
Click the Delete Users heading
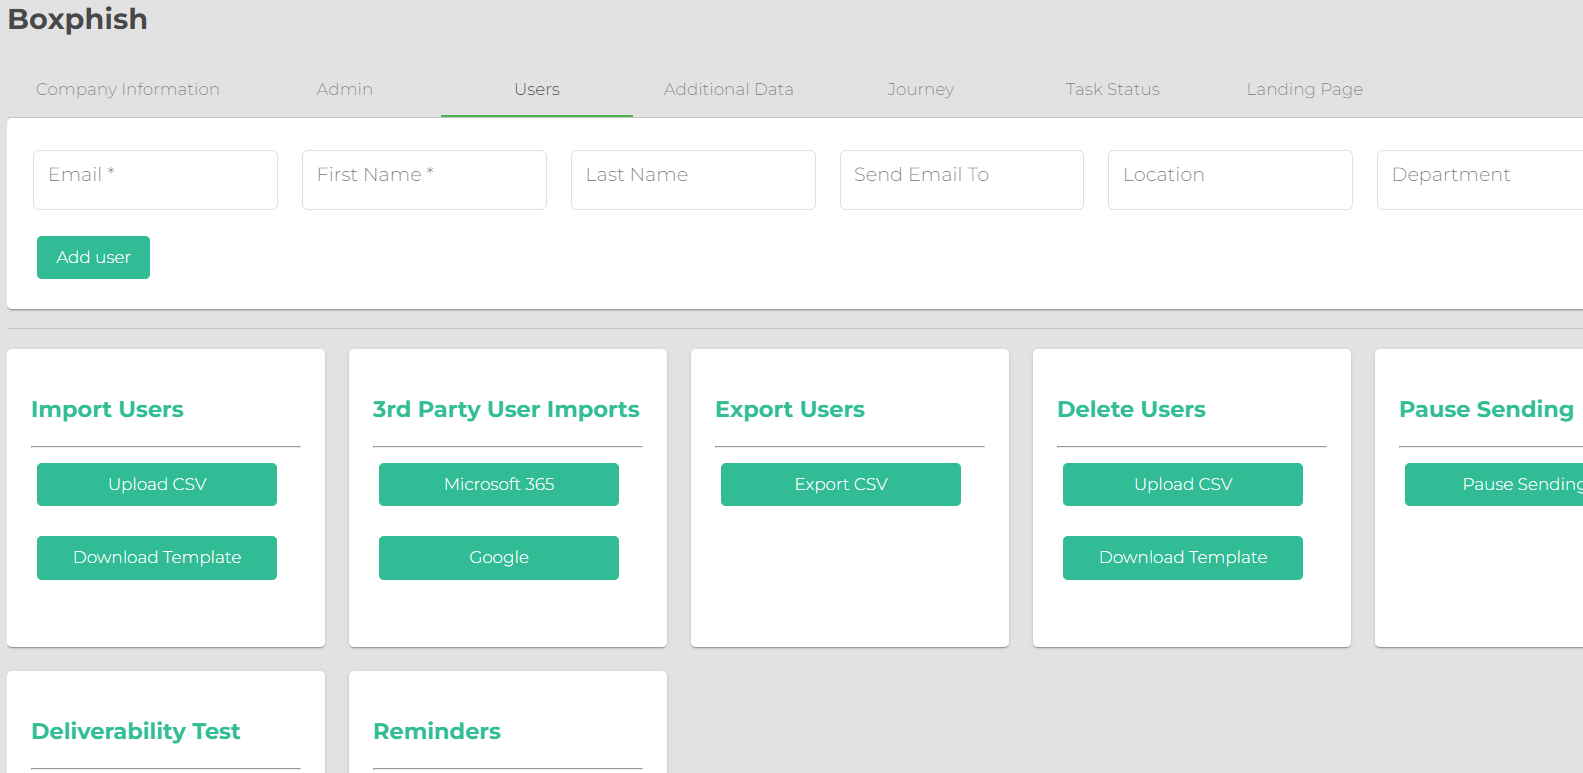(1131, 409)
